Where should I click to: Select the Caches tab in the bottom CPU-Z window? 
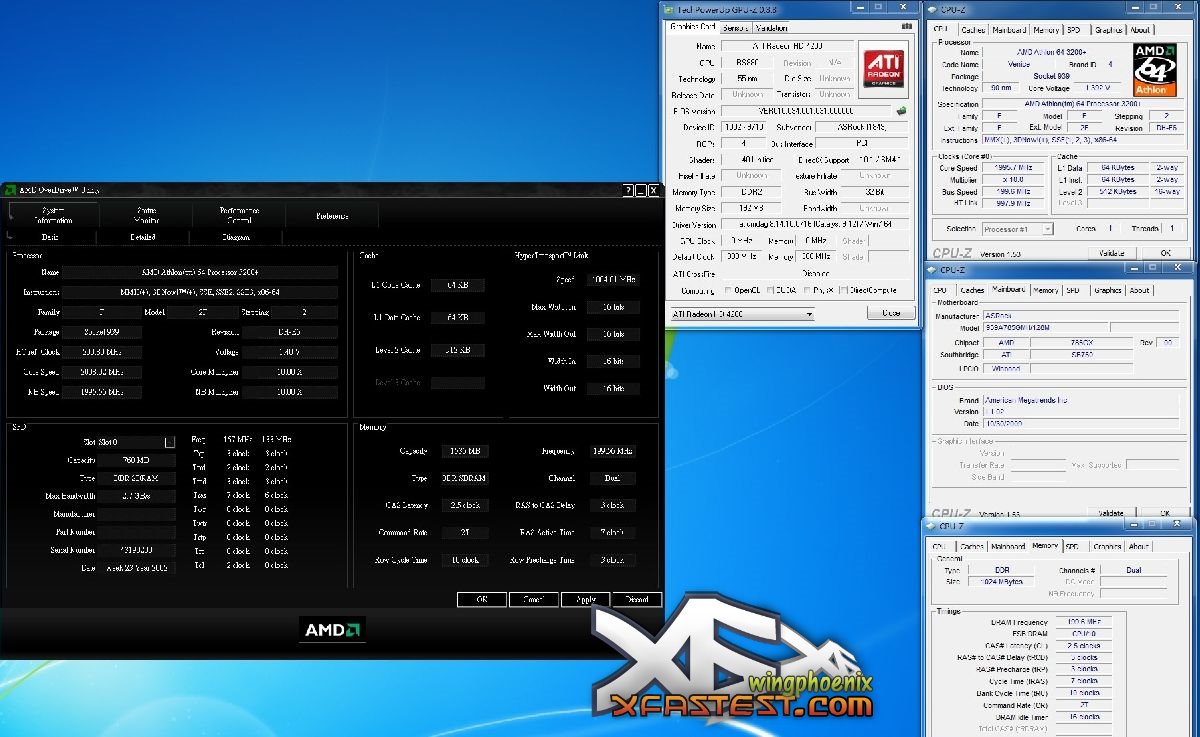(972, 547)
